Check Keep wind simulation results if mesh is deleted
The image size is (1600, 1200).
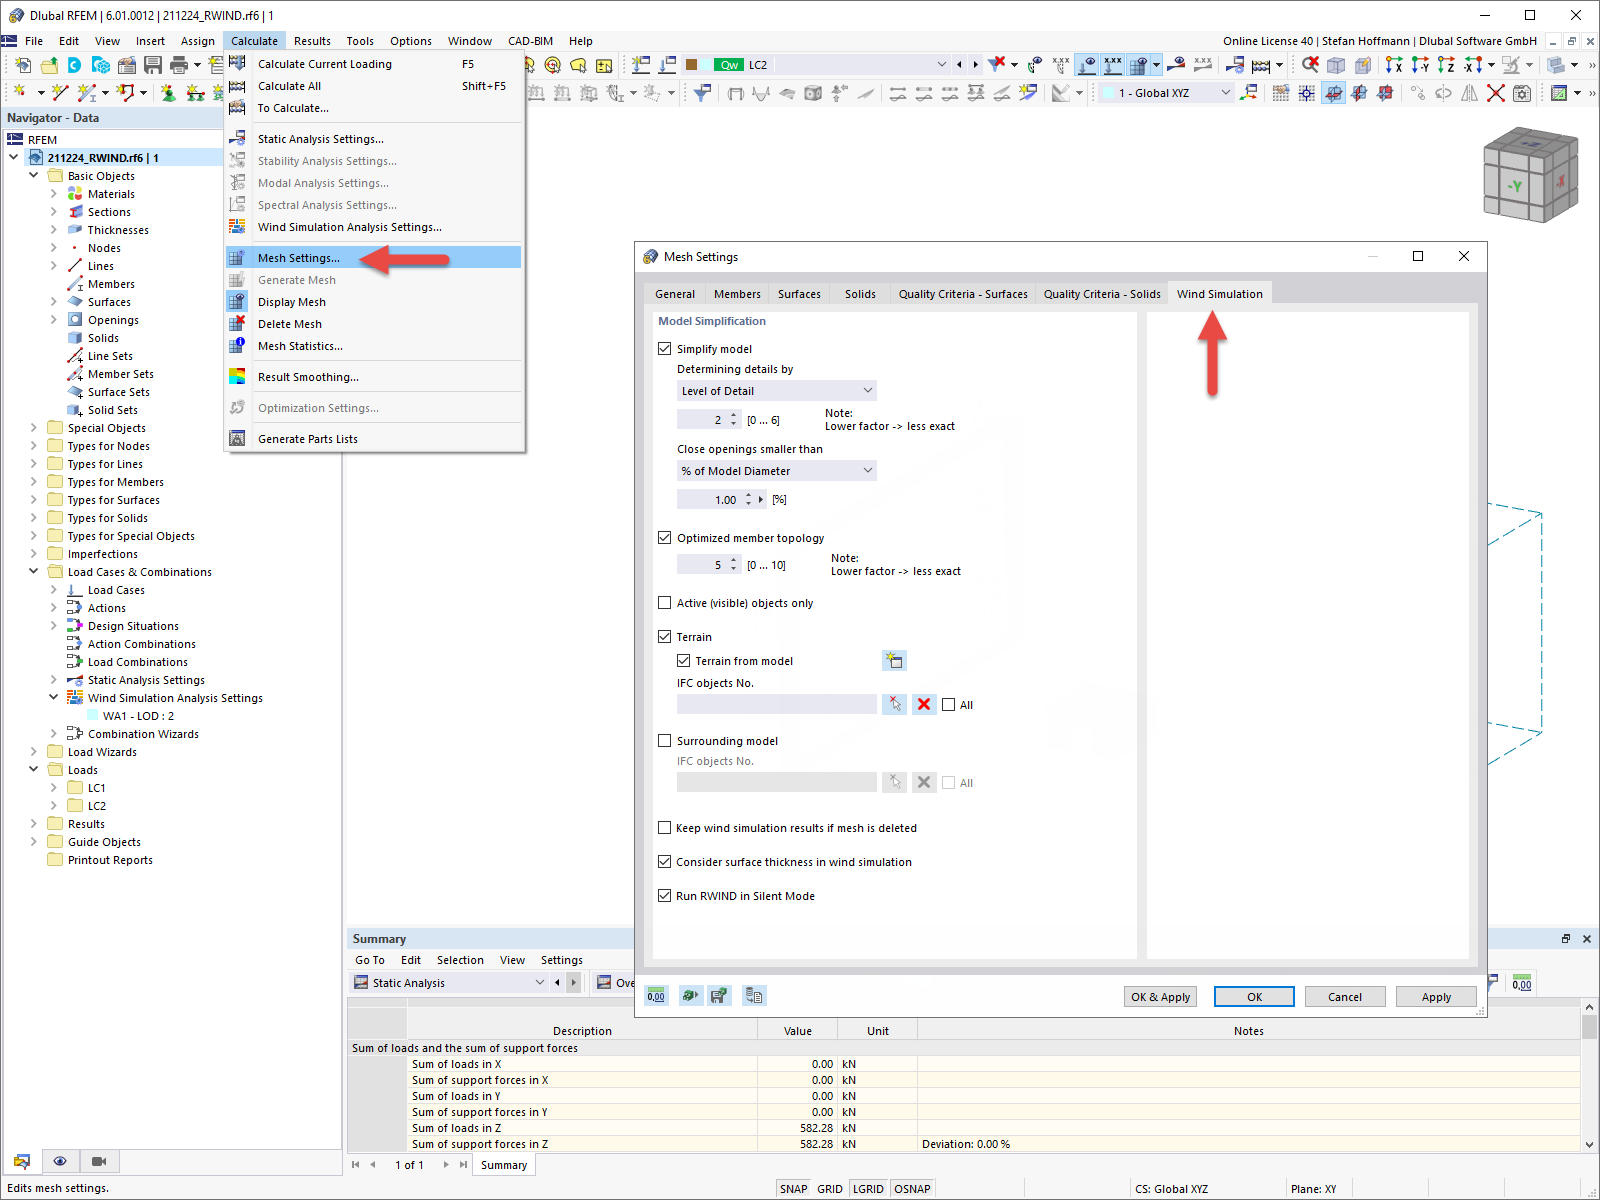665,828
